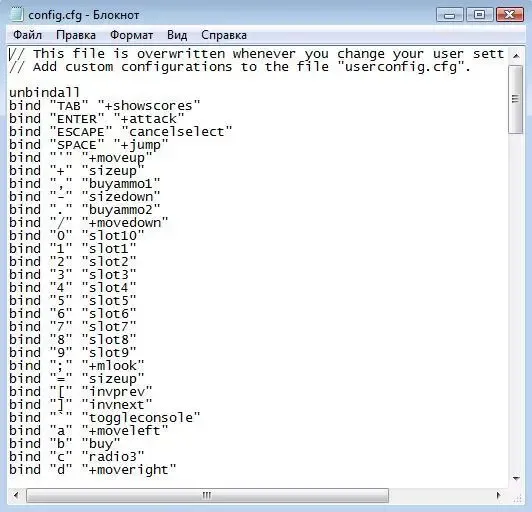
Task: Click the text "slot10"
Action: click(113, 235)
